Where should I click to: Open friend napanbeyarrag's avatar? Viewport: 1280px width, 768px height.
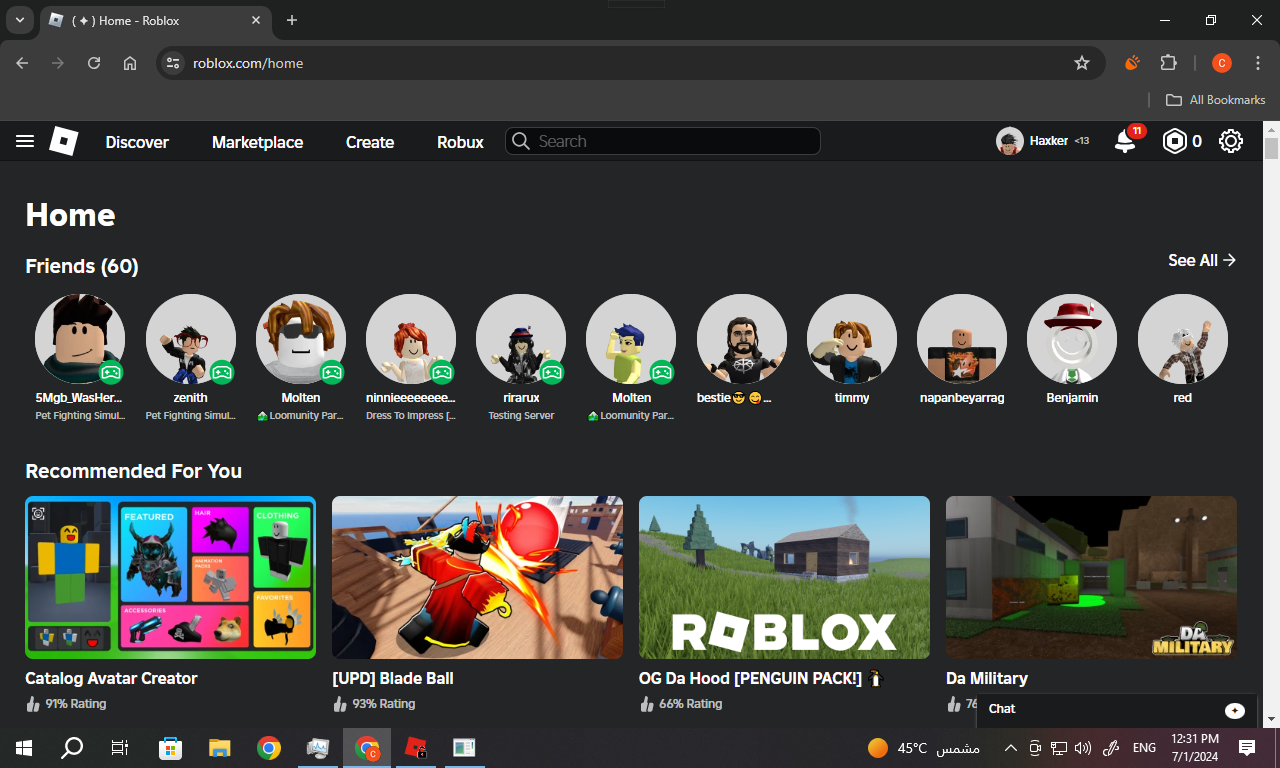[x=962, y=339]
